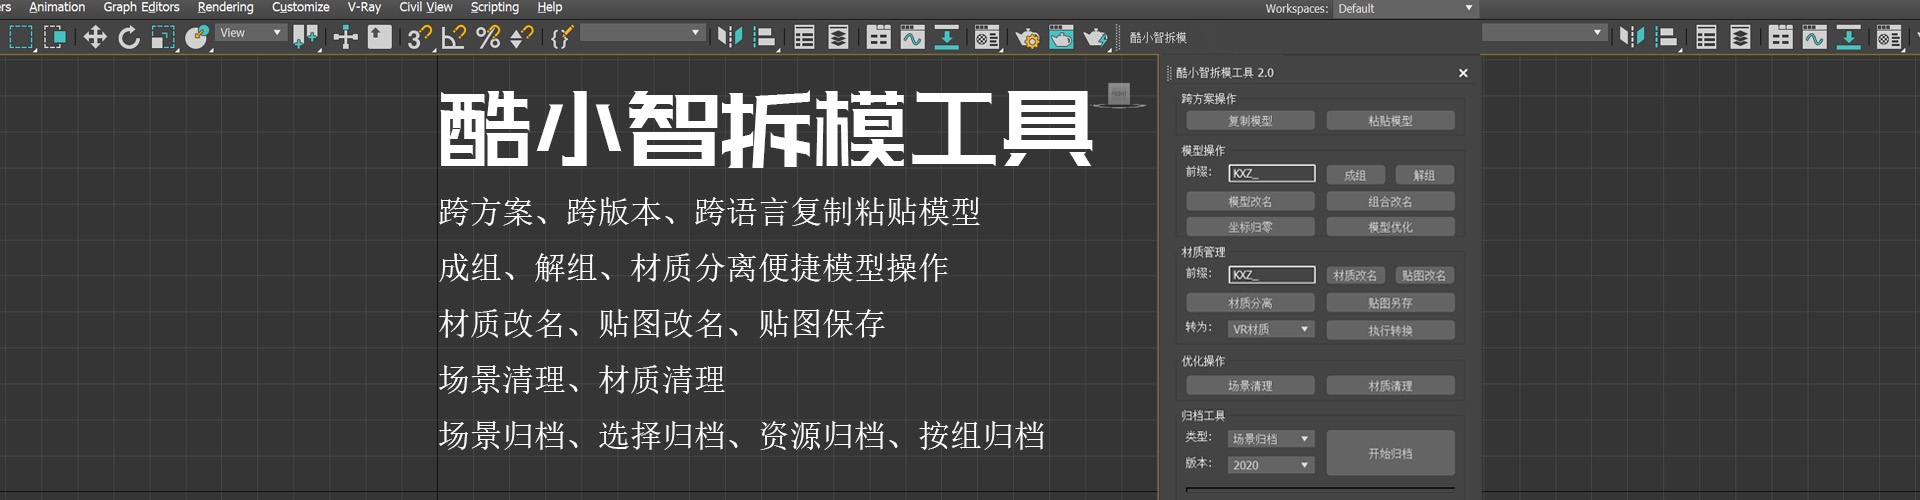Select the Move tool in toolbar

pos(95,38)
